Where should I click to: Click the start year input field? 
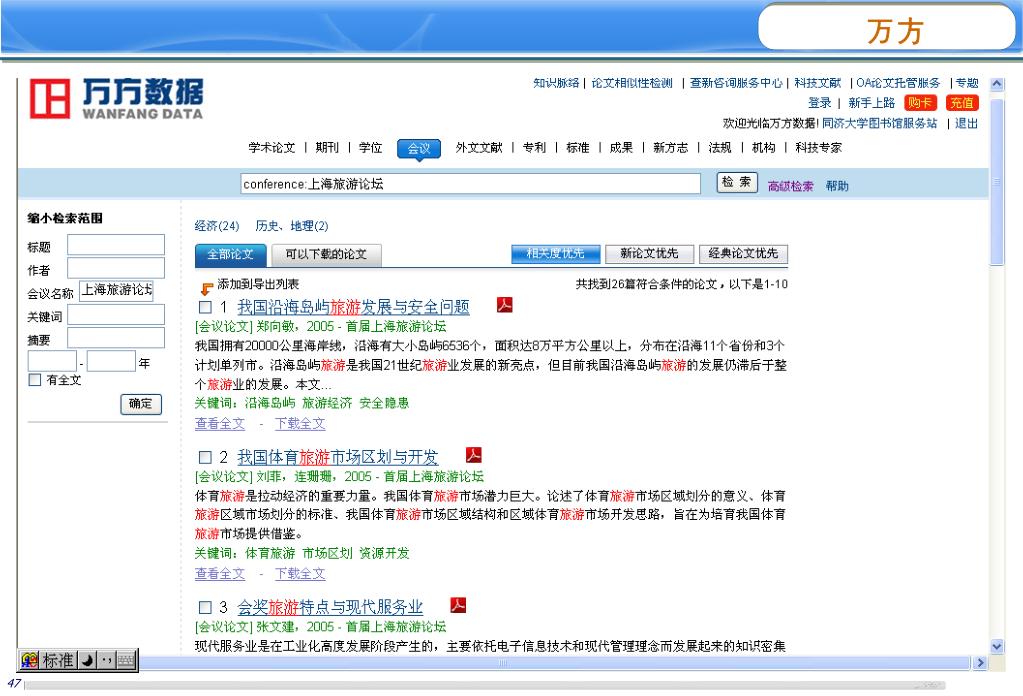(52, 361)
